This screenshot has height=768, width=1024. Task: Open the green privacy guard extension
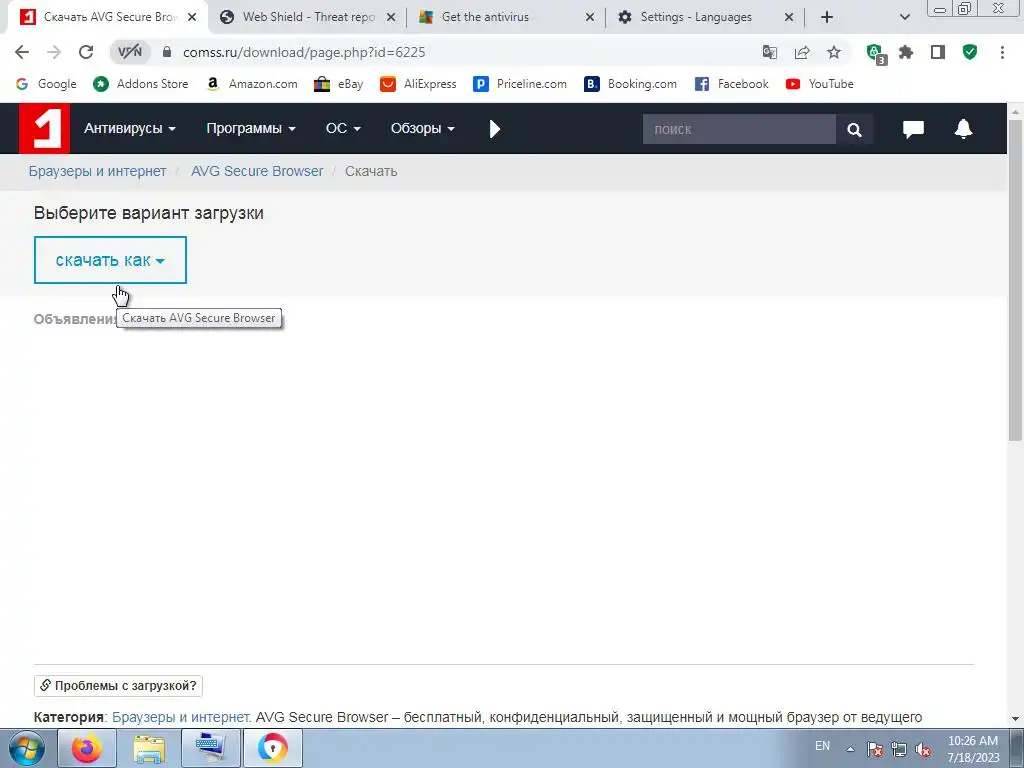point(875,53)
